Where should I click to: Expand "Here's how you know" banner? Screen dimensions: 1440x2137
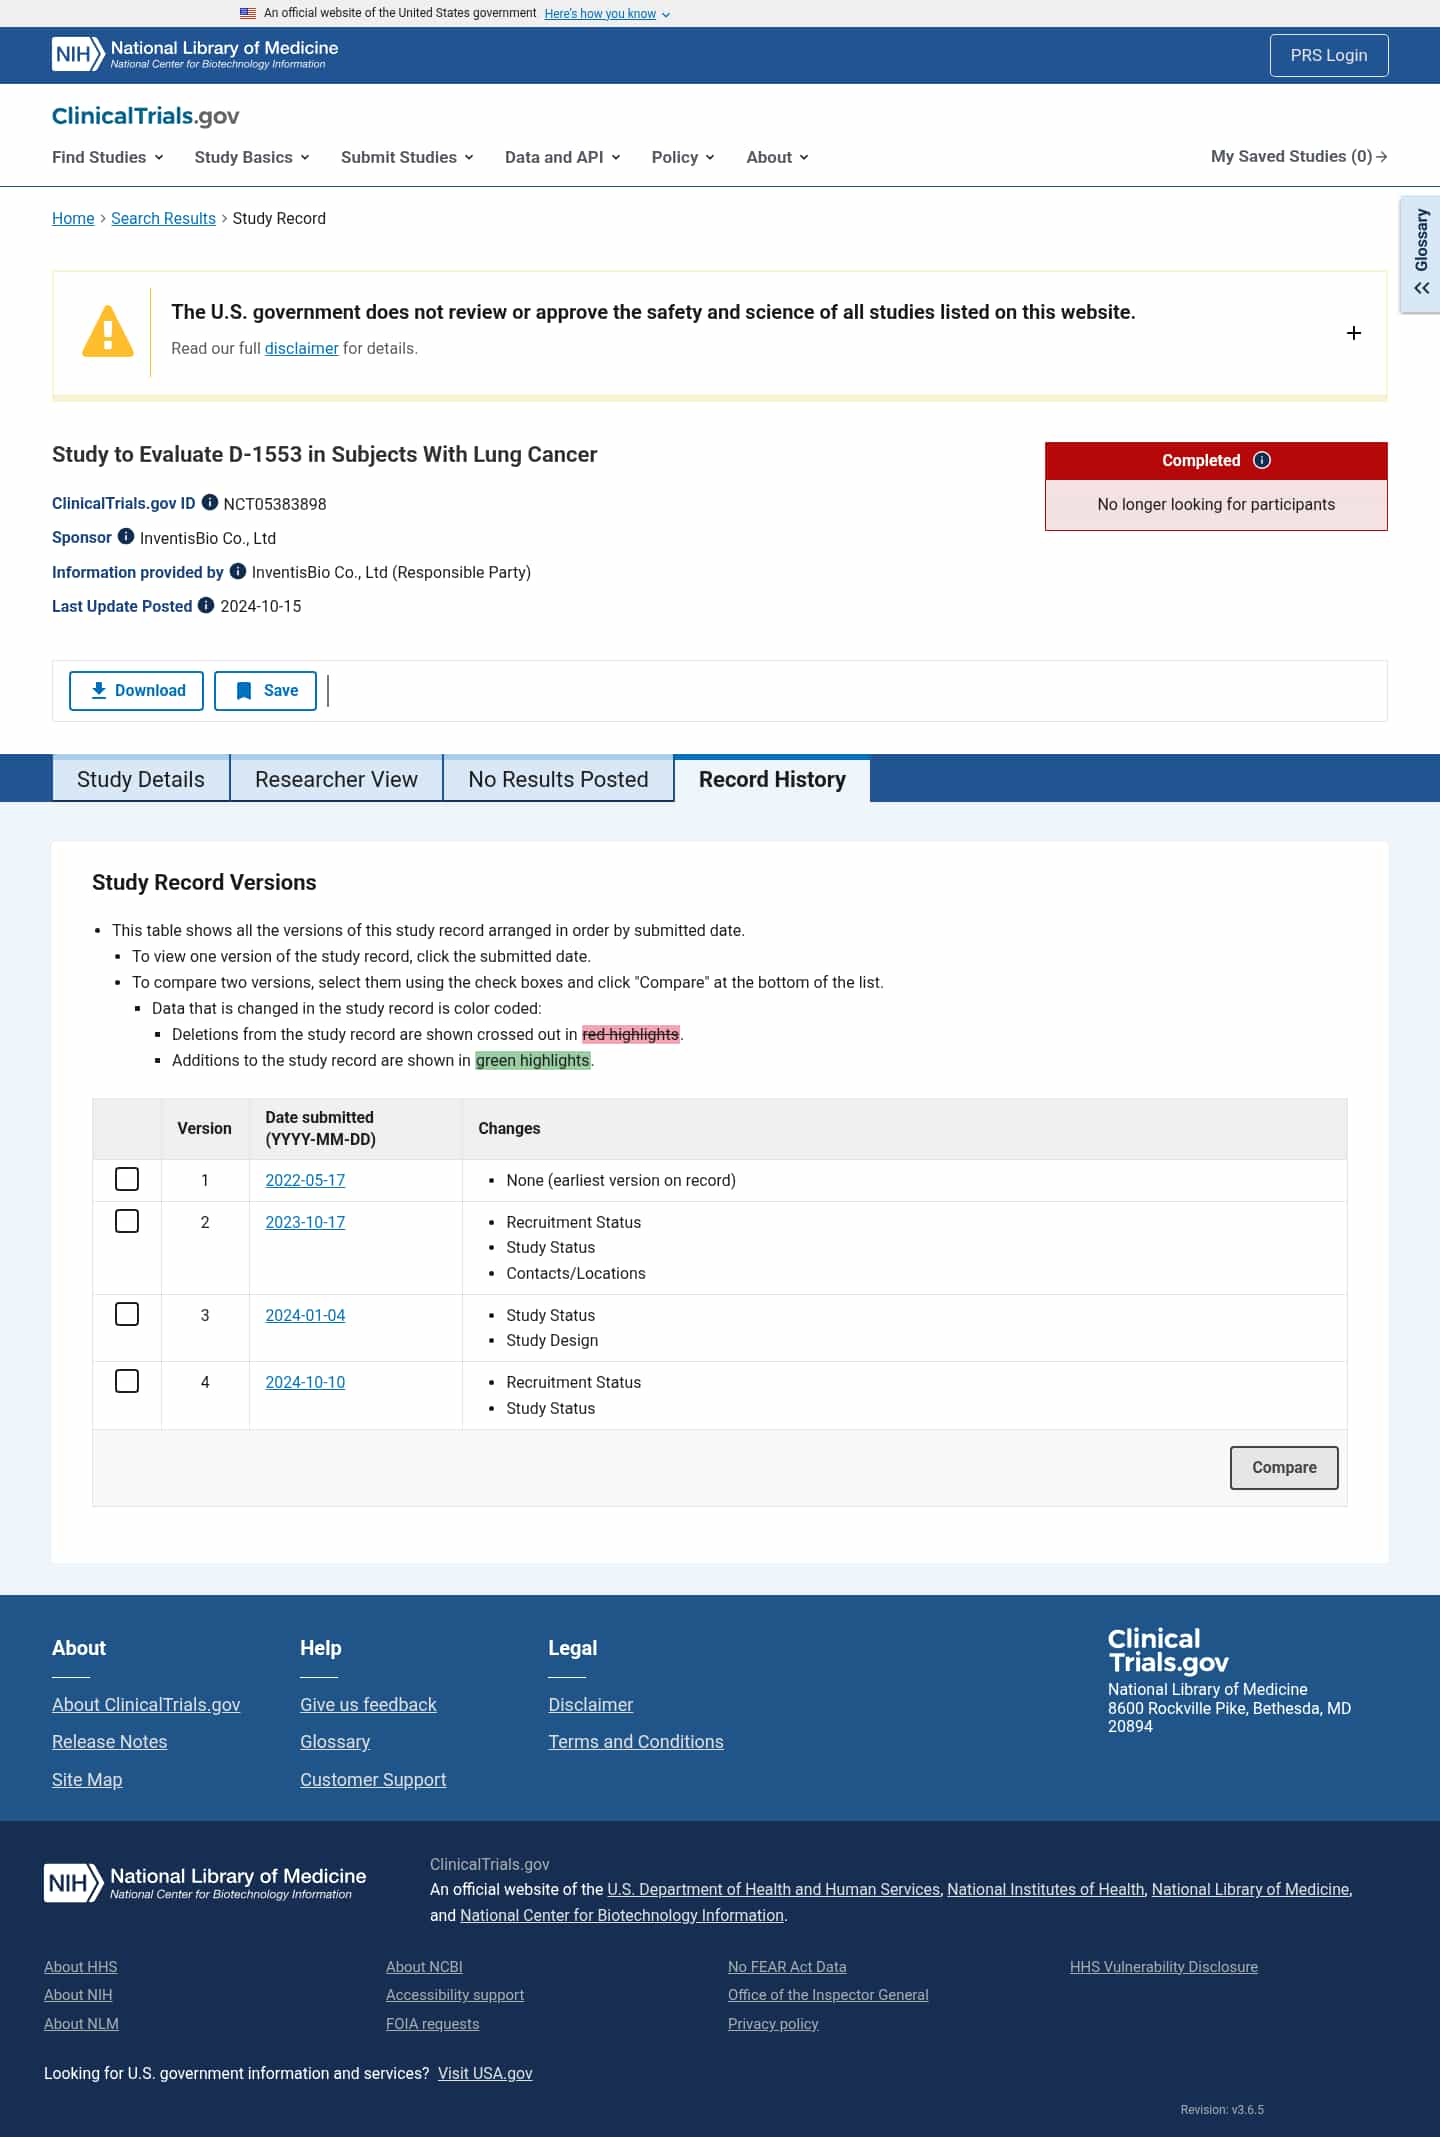(607, 14)
